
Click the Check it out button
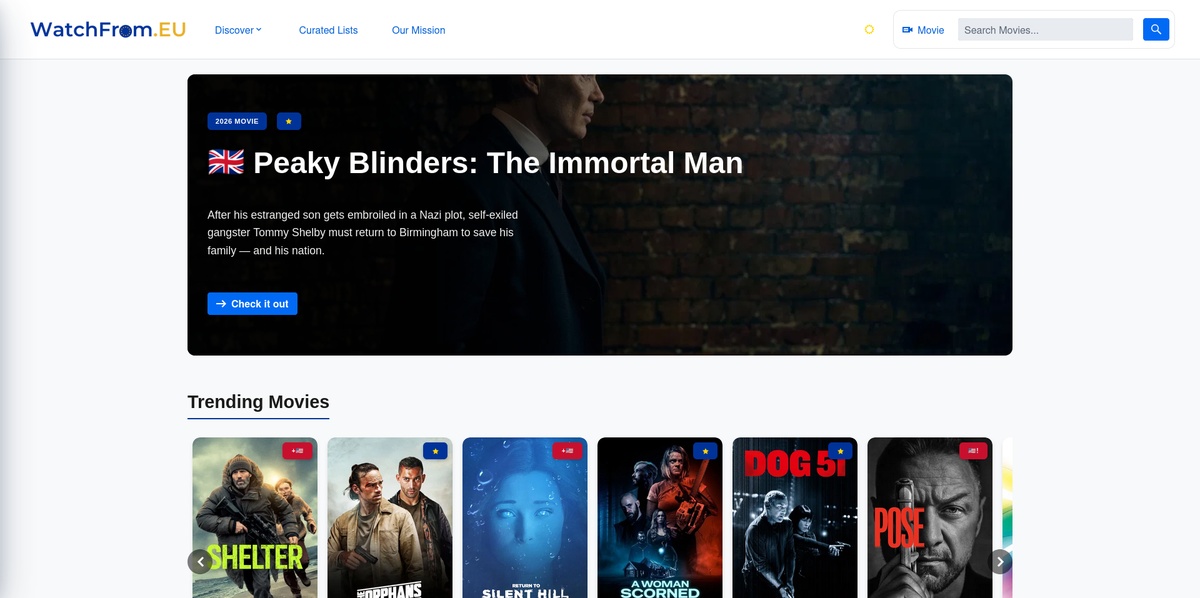click(252, 304)
